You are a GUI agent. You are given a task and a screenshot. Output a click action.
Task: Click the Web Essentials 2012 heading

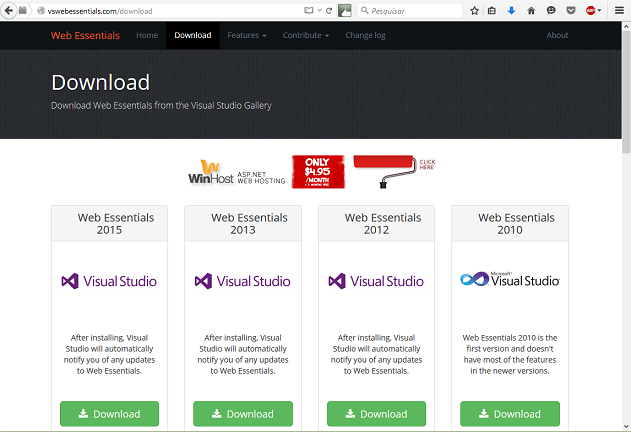coord(383,223)
